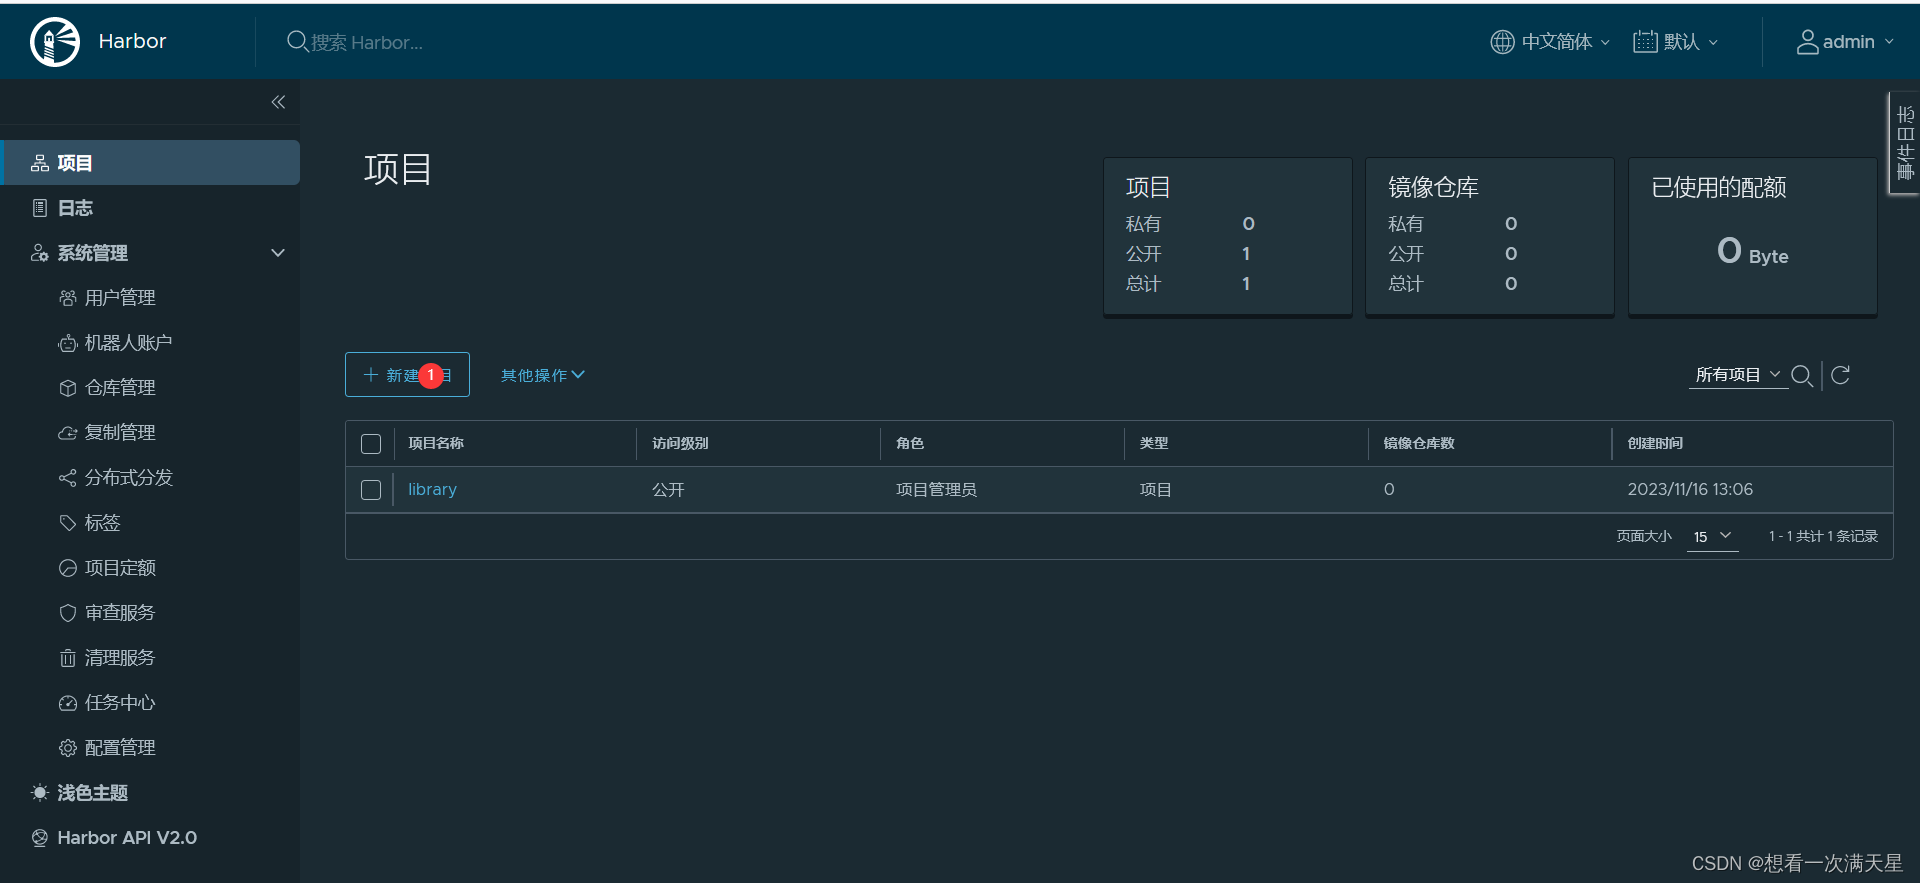Open the admin account dropdown
Viewport: 1920px width, 883px height.
(x=1846, y=42)
